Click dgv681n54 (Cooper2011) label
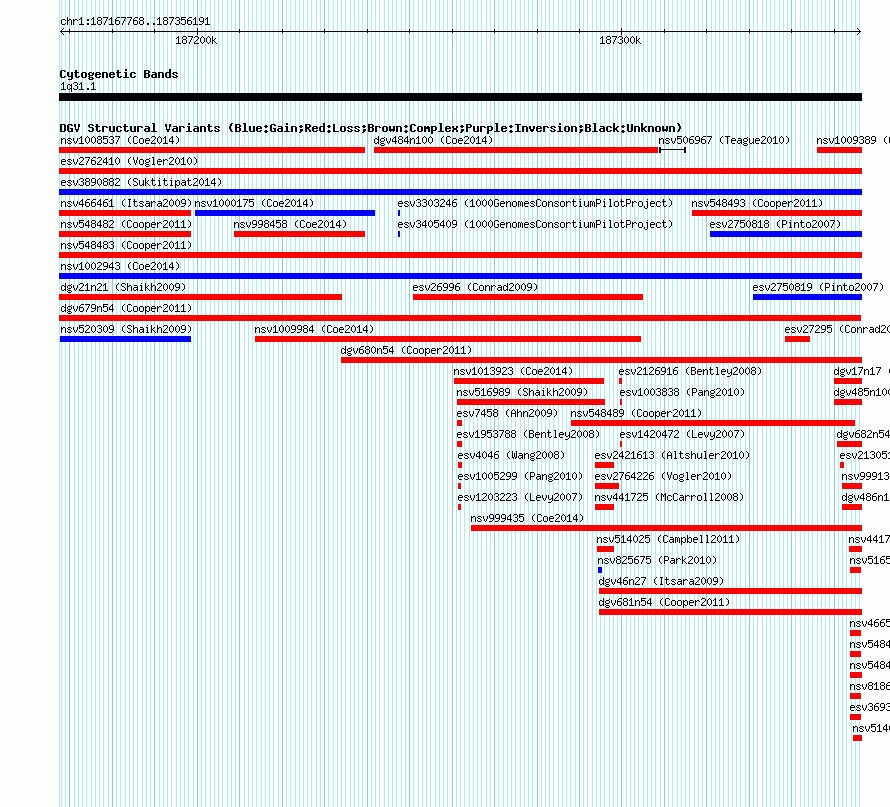The height and width of the screenshot is (807, 890). [x=664, y=602]
